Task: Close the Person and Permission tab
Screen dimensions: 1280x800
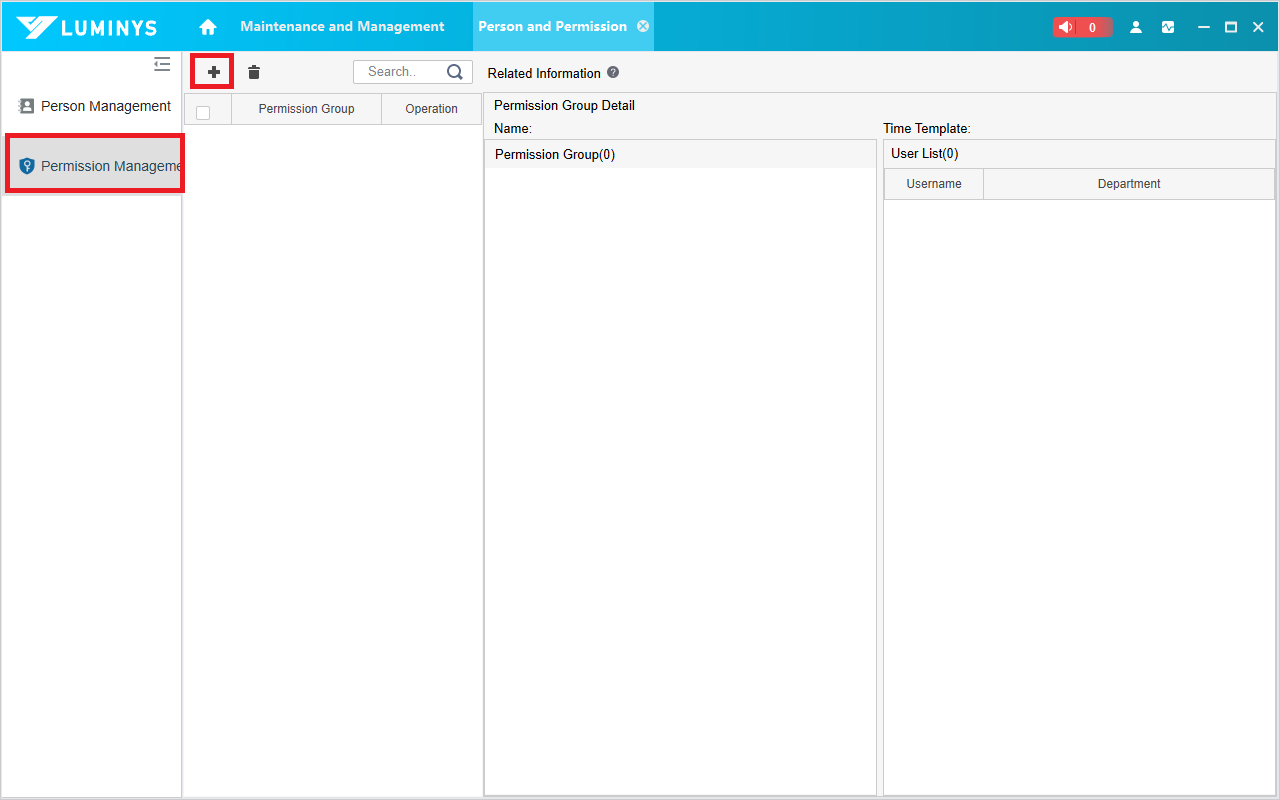Action: coord(643,27)
